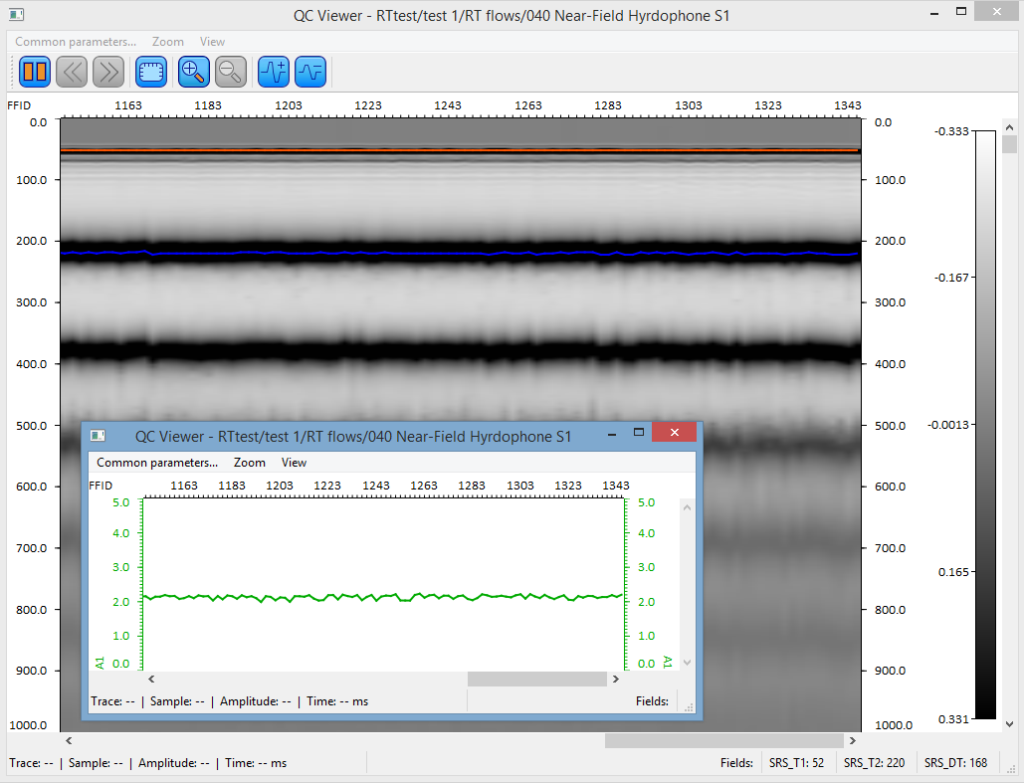Click the SRS_T1: 52 status field
This screenshot has height=783, width=1024.
pos(797,762)
